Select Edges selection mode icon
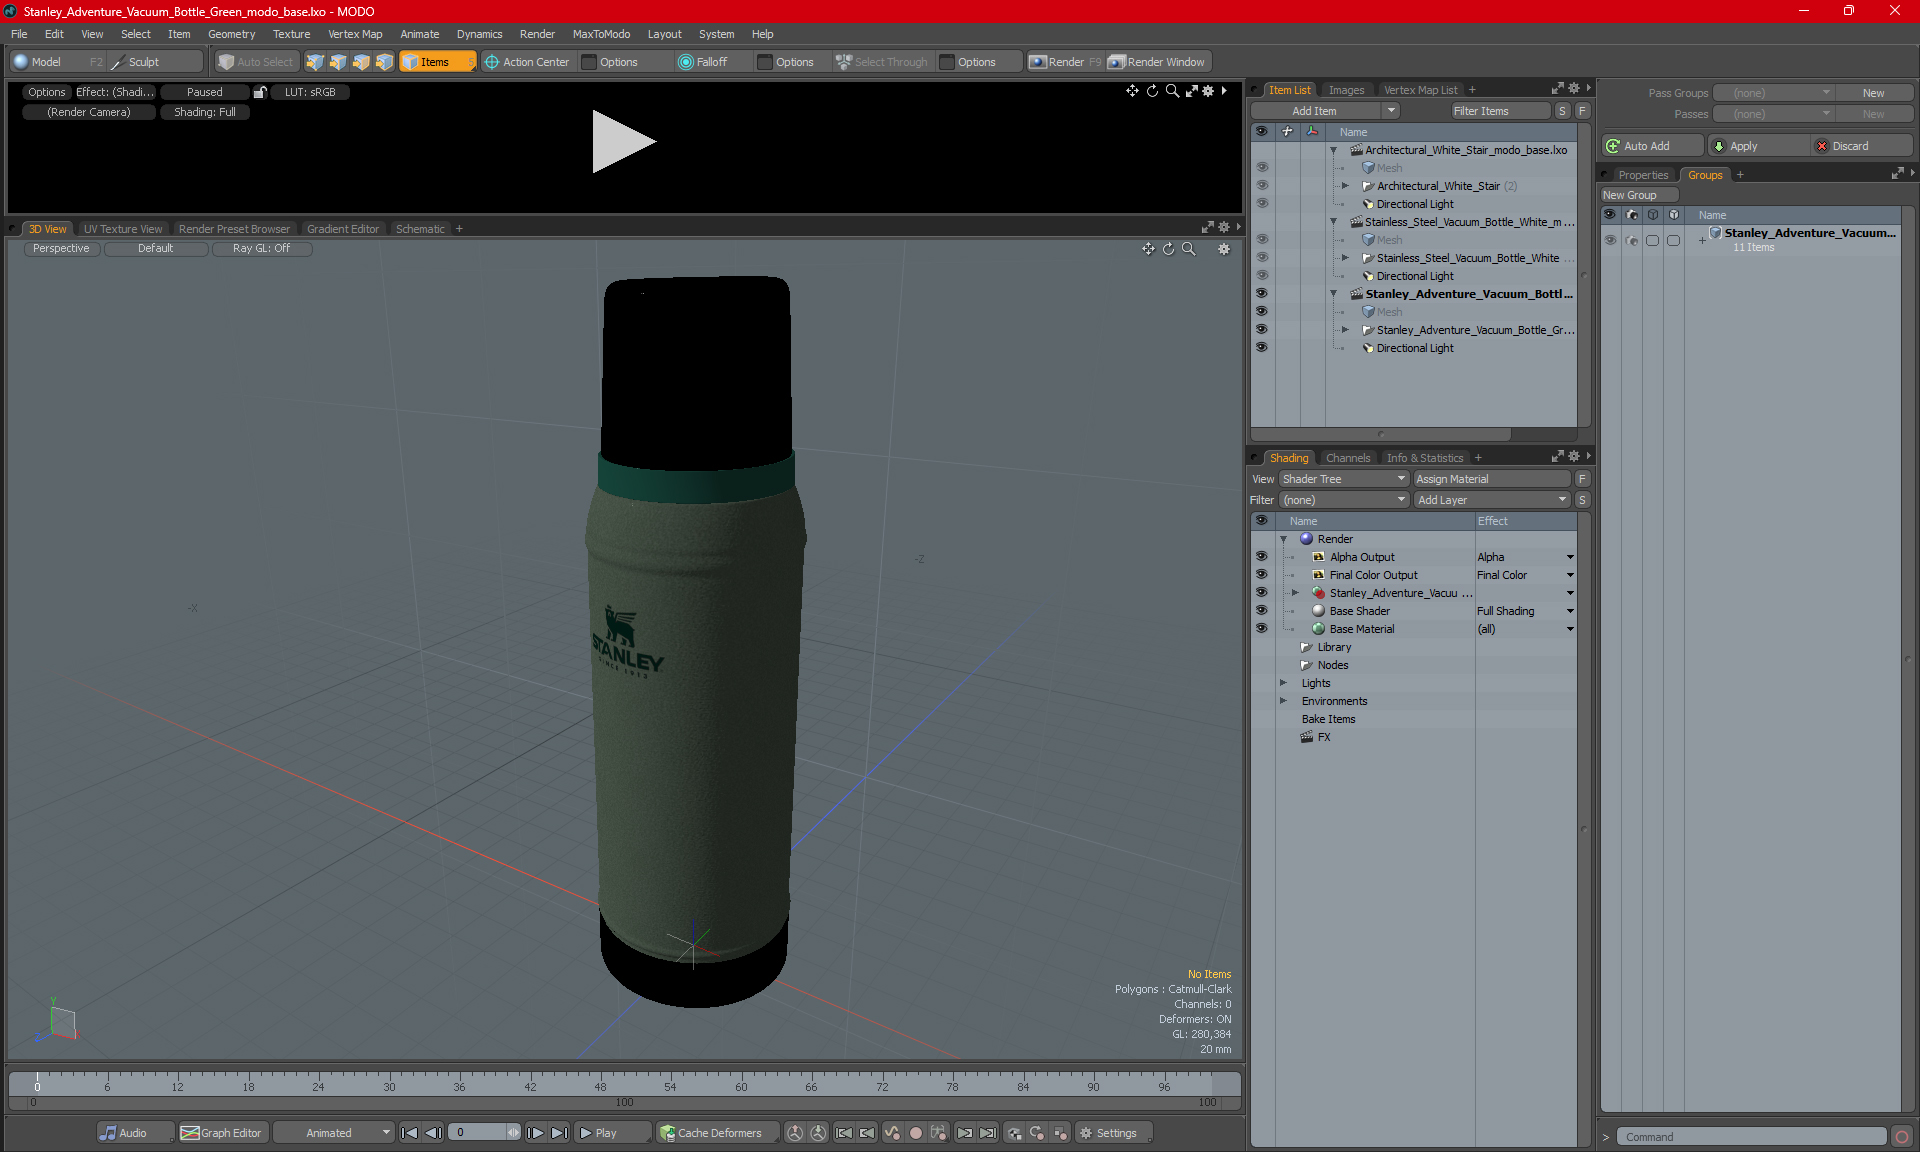Viewport: 1920px width, 1152px height. point(338,62)
